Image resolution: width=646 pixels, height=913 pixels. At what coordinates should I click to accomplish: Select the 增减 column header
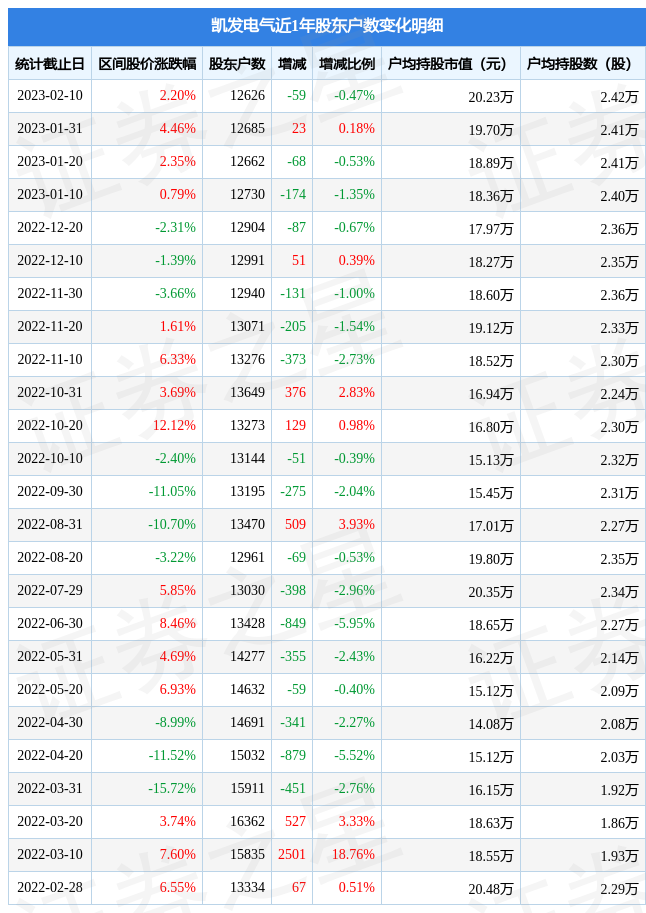coord(292,63)
